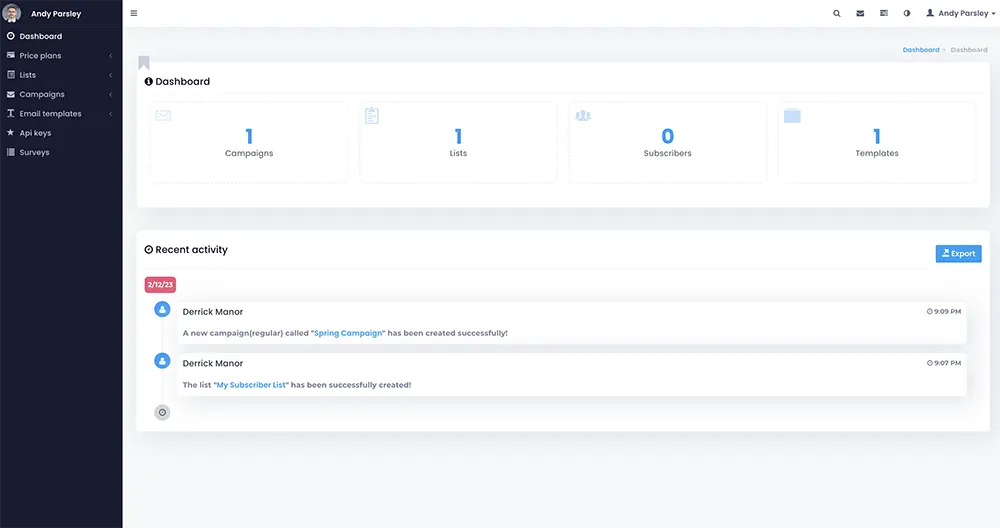
Task: Click the Campaigns envelope icon in sidebar
Action: 10,94
